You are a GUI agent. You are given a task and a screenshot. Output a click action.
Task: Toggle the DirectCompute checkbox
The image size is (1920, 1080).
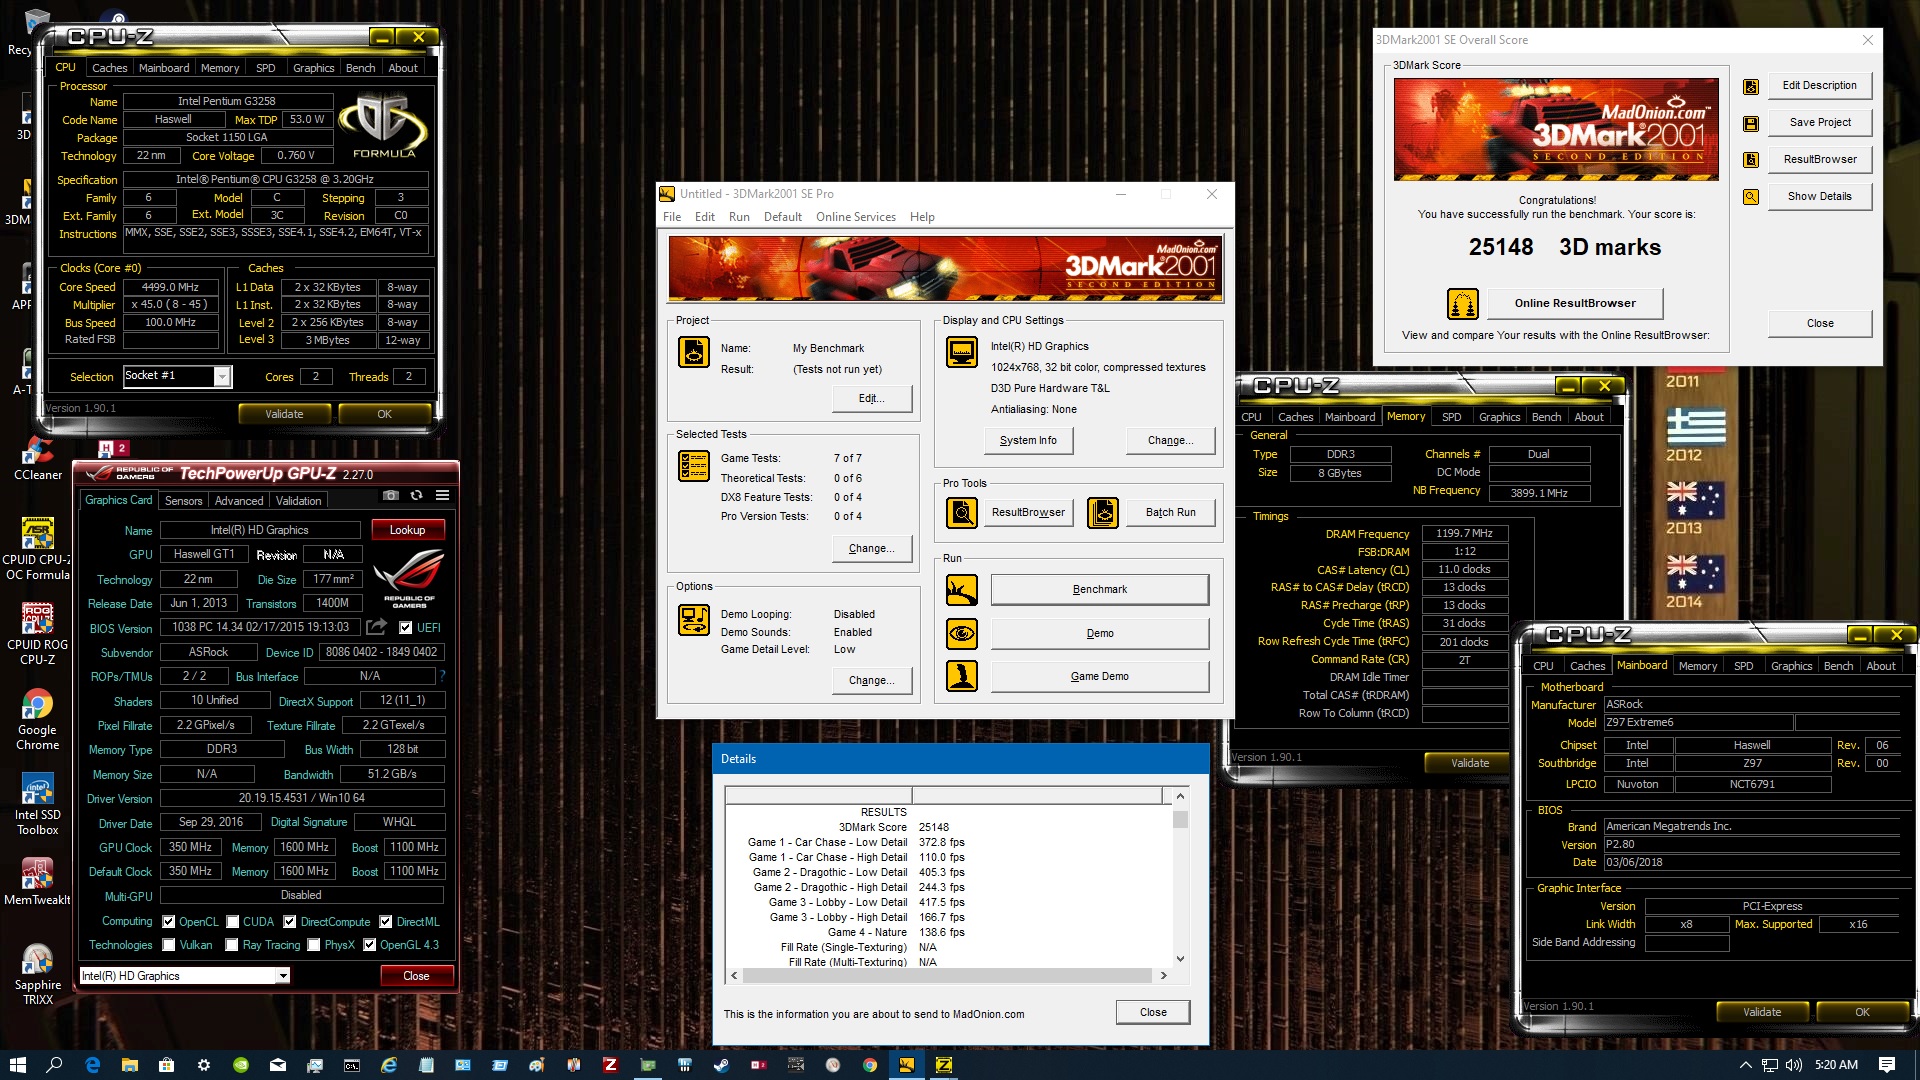tap(290, 922)
